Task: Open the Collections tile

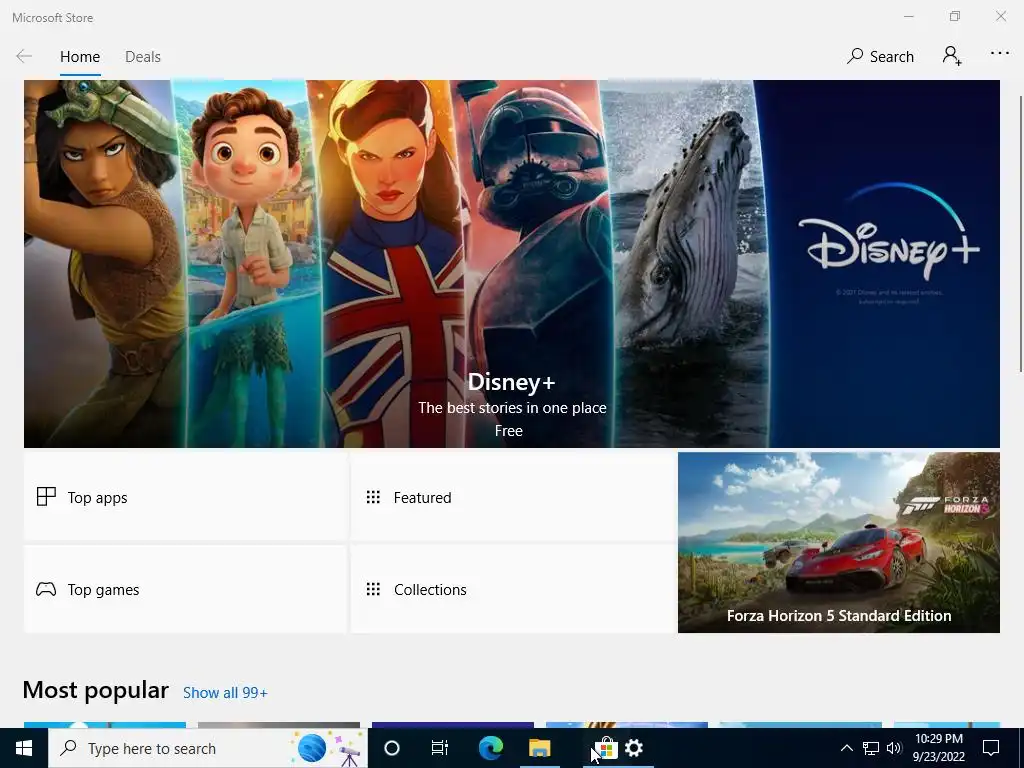Action: [513, 589]
